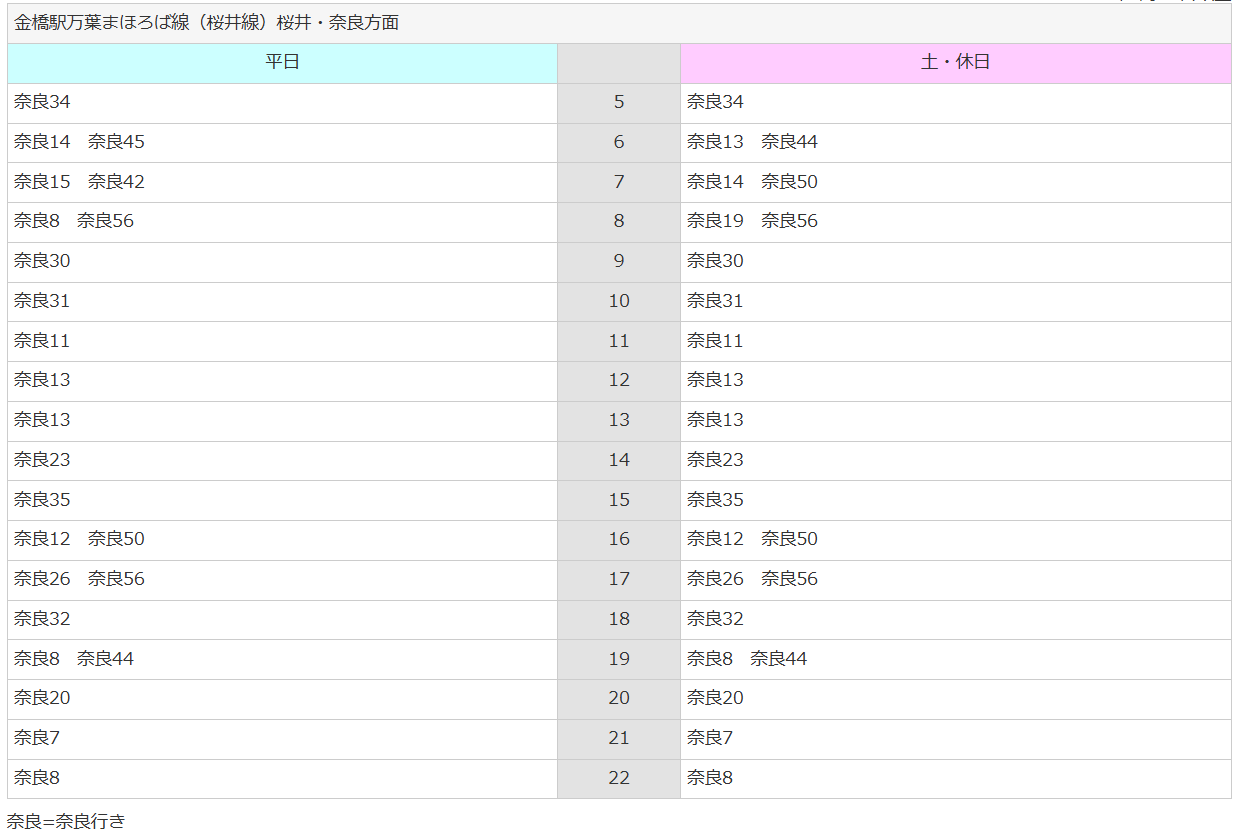Select holiday 奈良23 in the 14 o'clock row
This screenshot has height=837, width=1236.
click(x=715, y=460)
